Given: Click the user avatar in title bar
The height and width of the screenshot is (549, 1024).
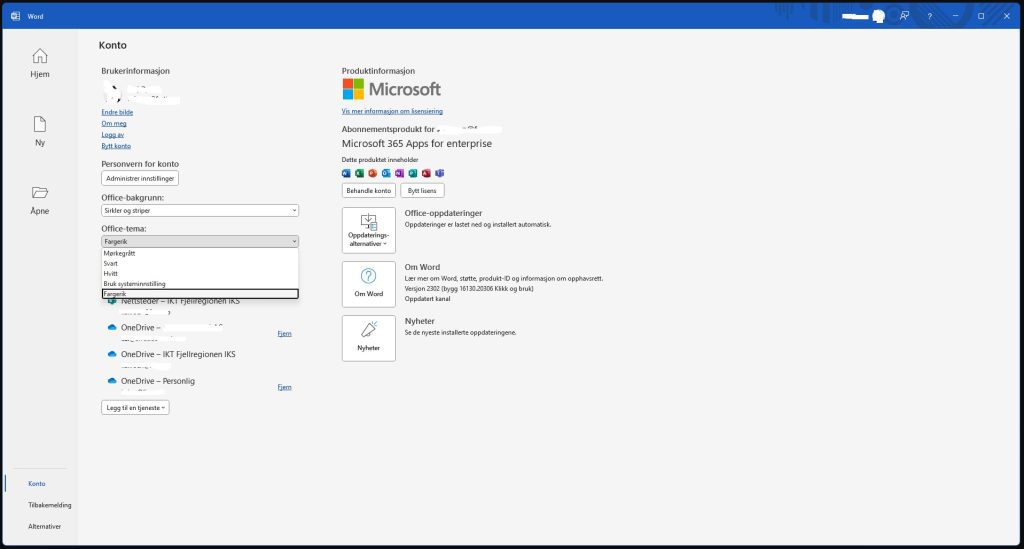Looking at the screenshot, I should pyautogui.click(x=879, y=16).
